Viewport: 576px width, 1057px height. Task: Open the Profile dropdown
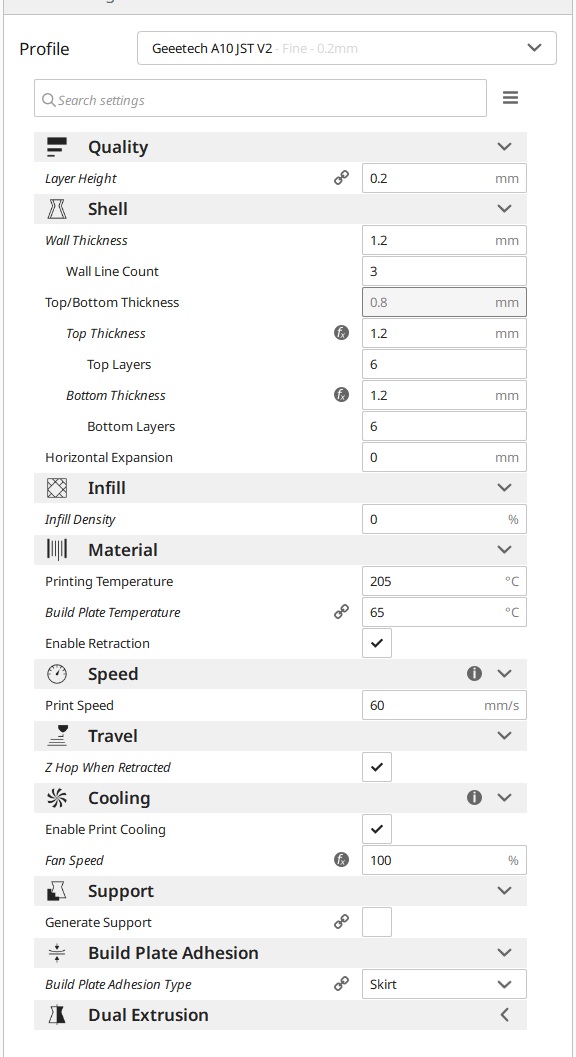[x=346, y=47]
